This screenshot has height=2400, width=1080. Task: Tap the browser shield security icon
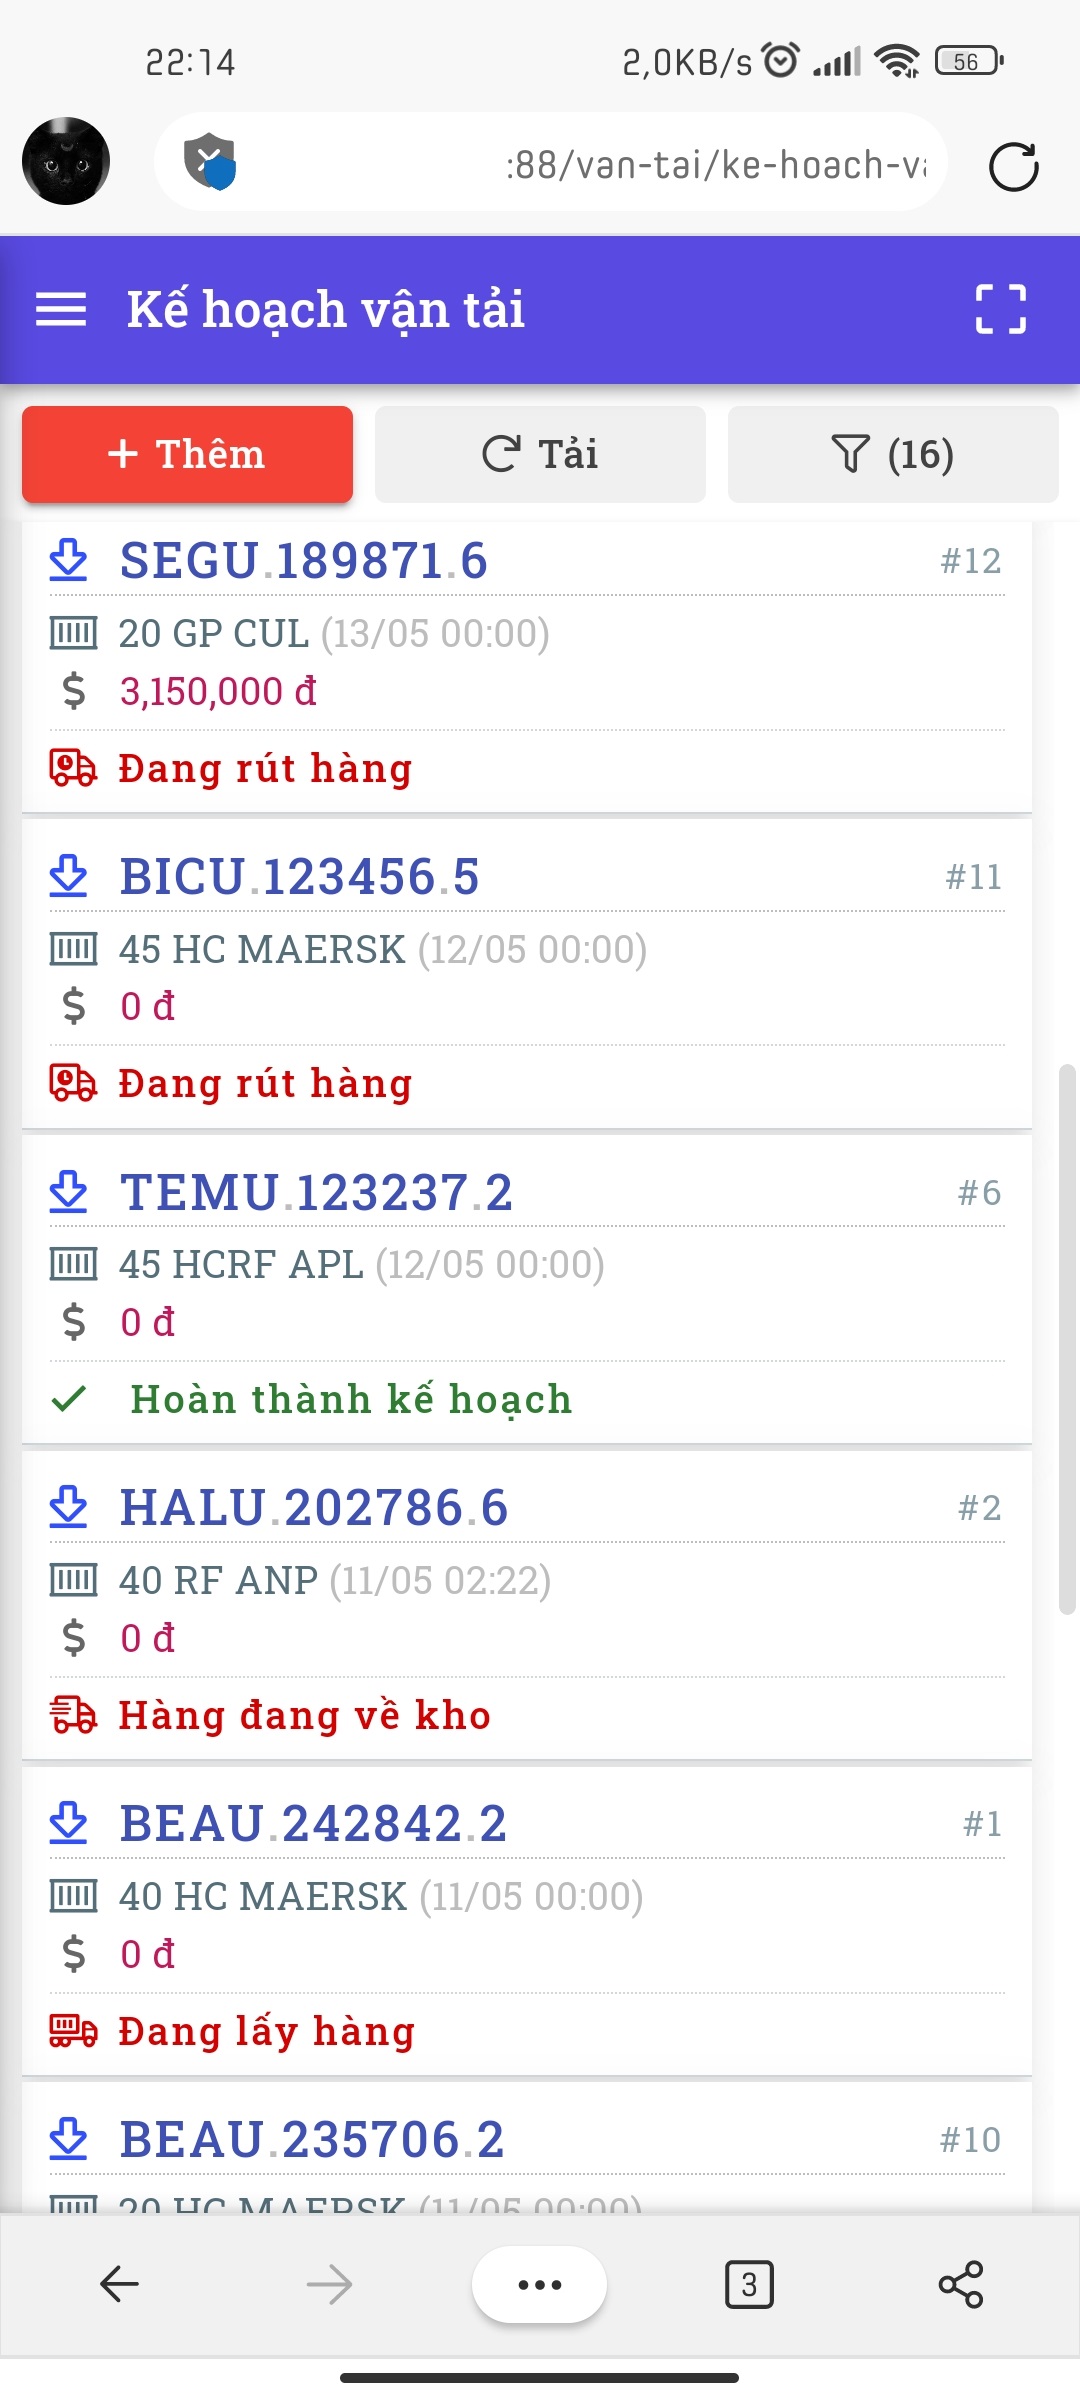209,161
